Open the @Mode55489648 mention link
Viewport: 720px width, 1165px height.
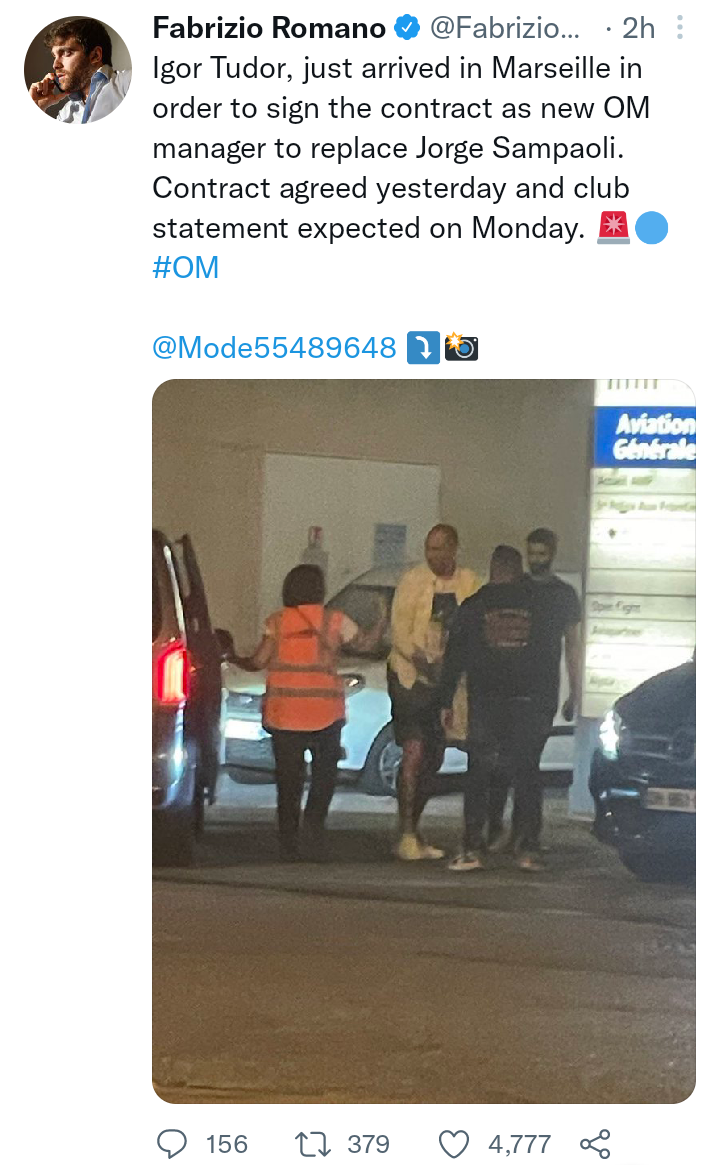point(274,348)
